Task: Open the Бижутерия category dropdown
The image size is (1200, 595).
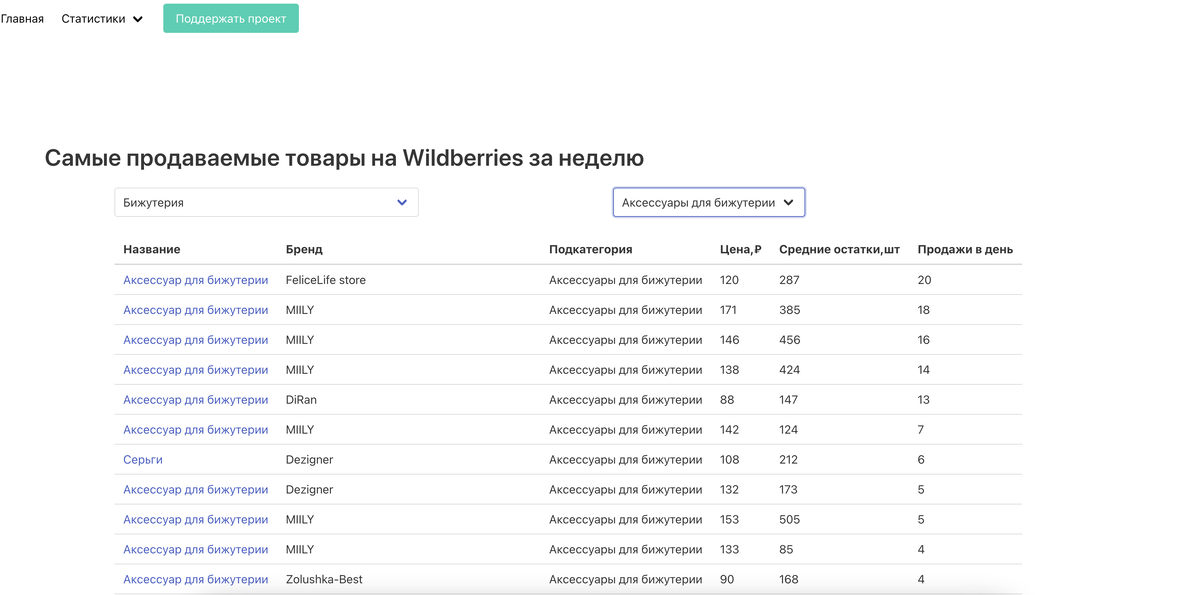Action: (266, 202)
